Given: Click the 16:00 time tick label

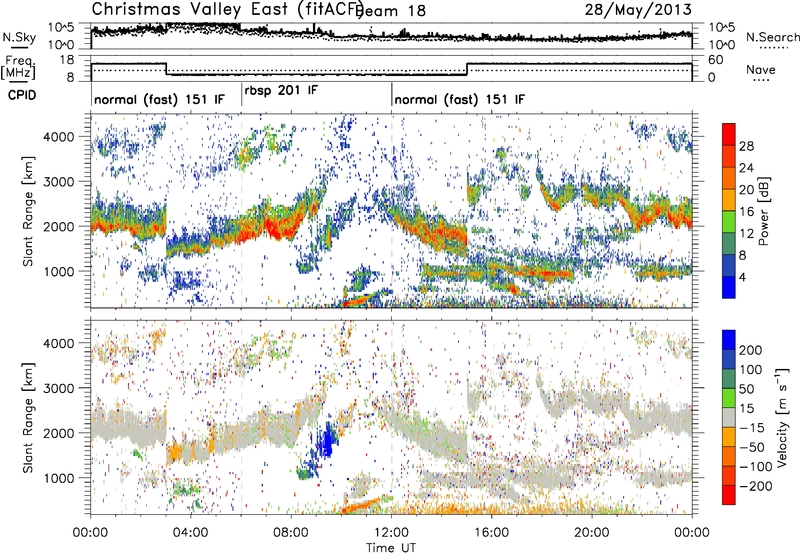Looking at the screenshot, I should click(491, 533).
